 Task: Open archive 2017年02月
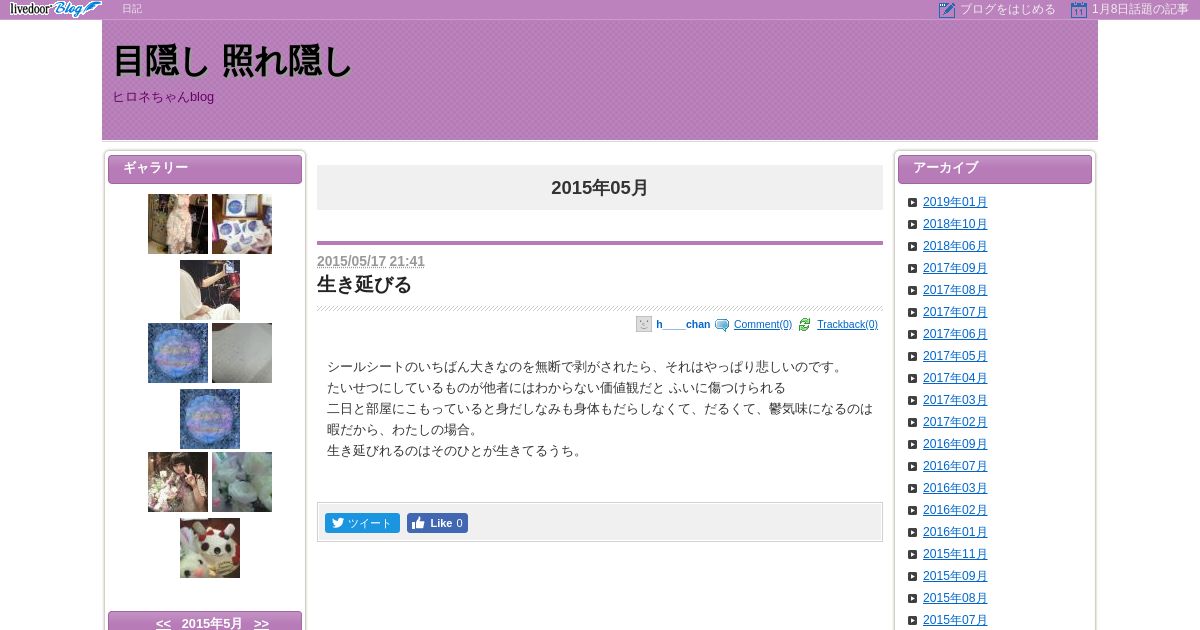tap(955, 422)
